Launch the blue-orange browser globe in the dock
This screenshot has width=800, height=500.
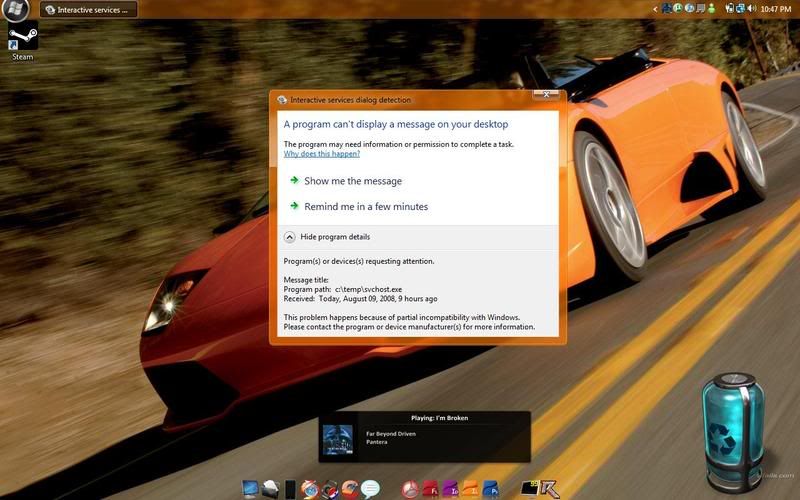point(310,489)
